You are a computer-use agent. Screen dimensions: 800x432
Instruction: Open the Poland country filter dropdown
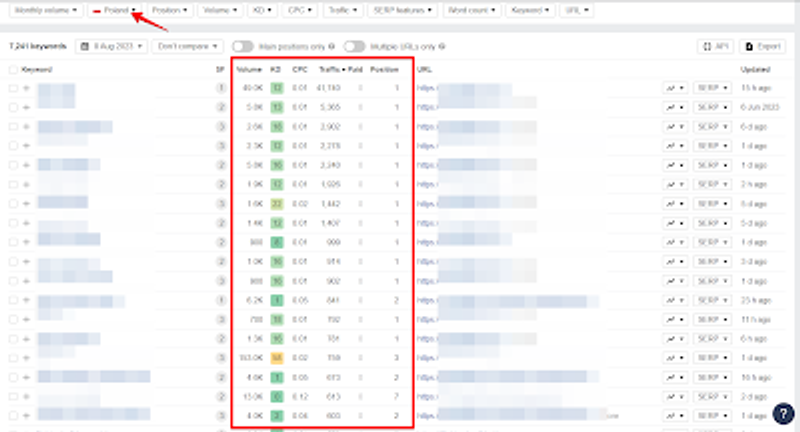pos(114,10)
